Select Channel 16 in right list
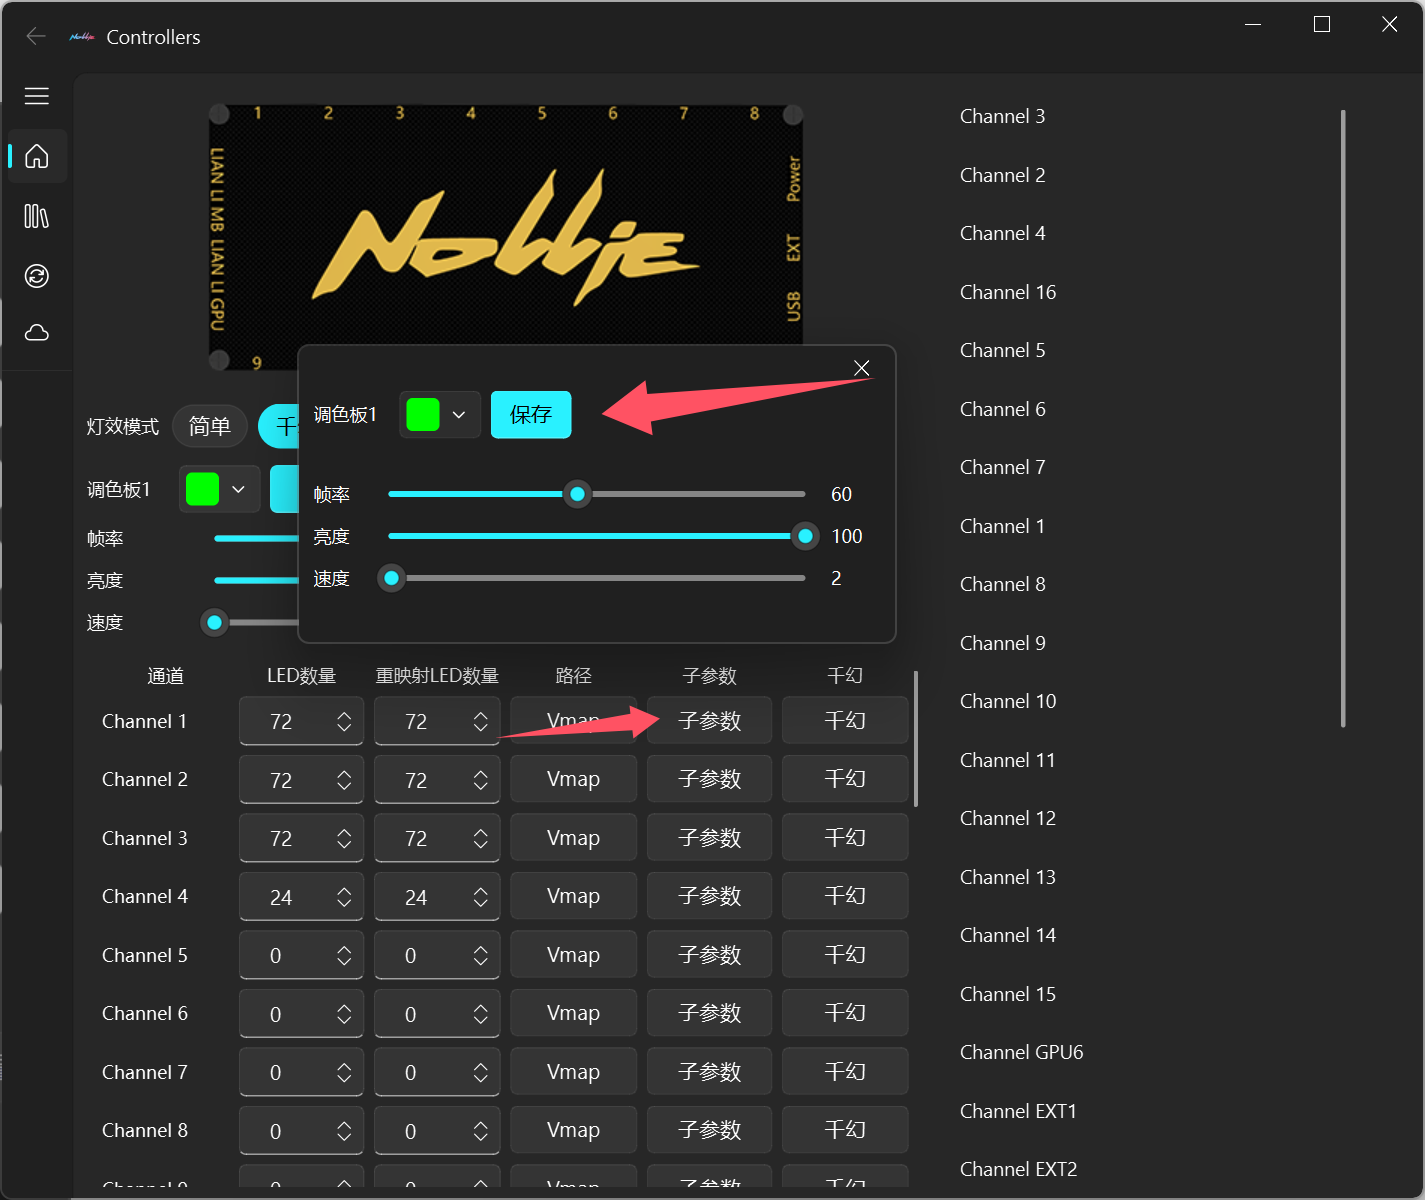Image resolution: width=1425 pixels, height=1200 pixels. [x=1008, y=293]
